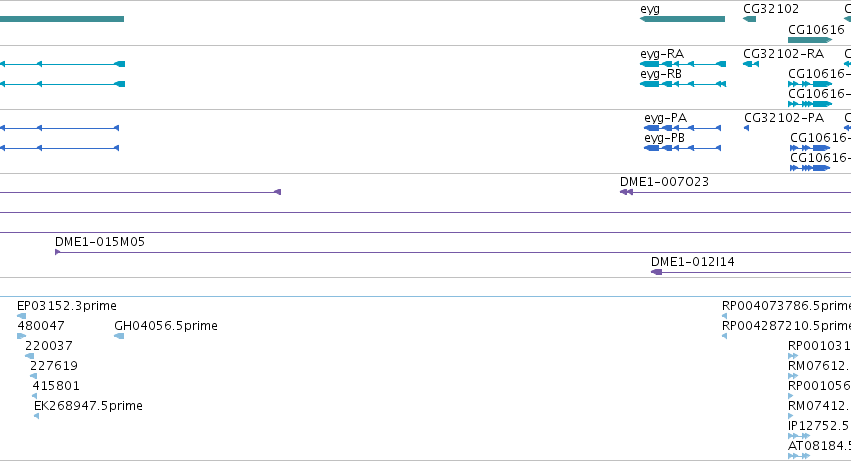Click the IP12752.5 EST label
The image size is (851, 461).
820,426
